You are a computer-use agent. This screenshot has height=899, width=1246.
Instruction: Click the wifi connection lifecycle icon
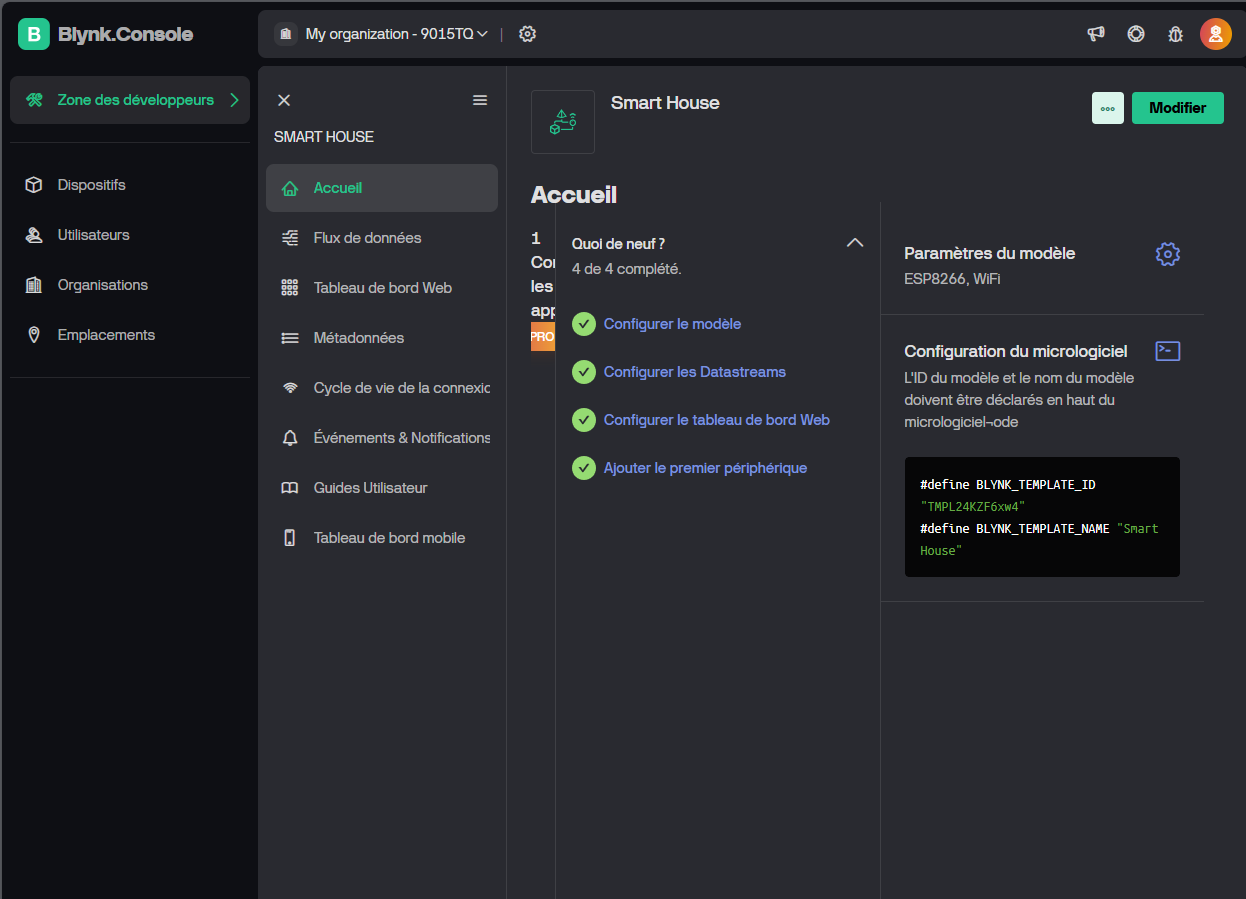tap(290, 388)
